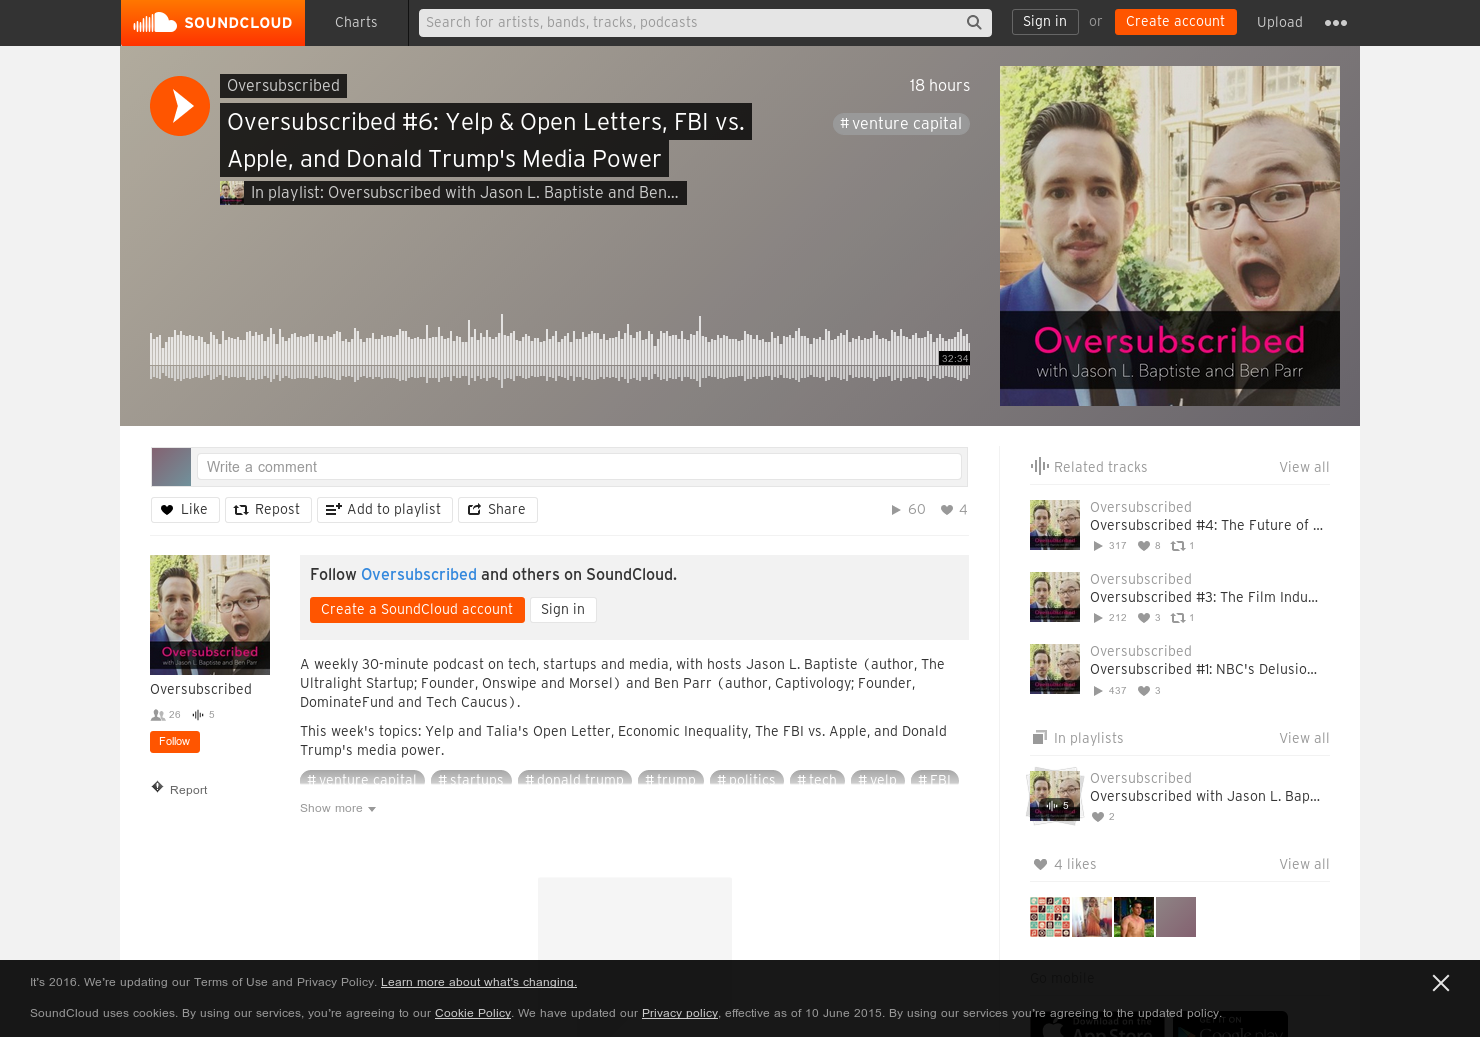Play the Oversubscribed #6 track

click(x=180, y=106)
